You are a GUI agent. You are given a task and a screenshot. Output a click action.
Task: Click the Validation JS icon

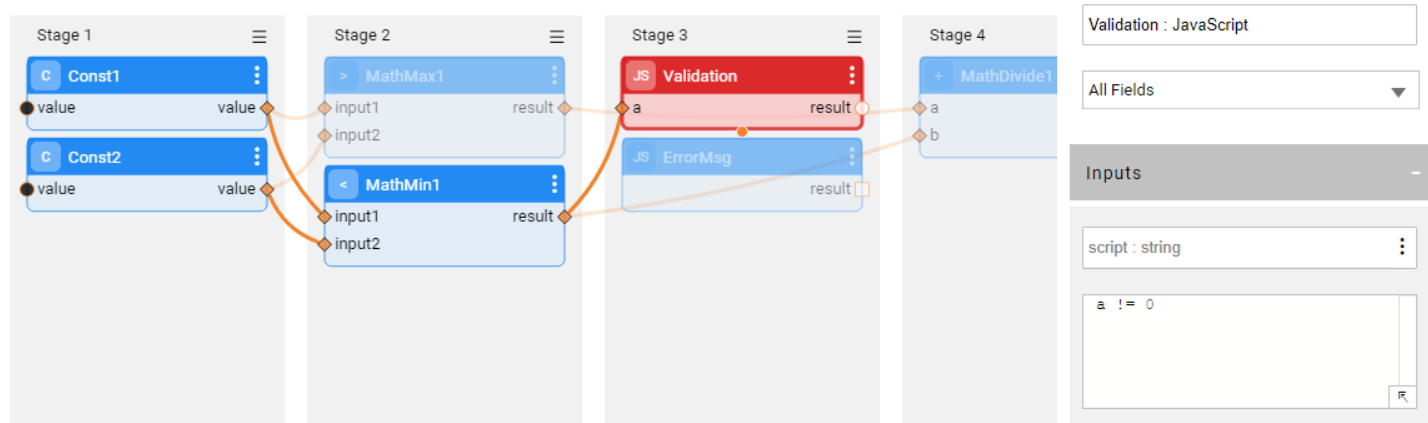pos(641,76)
